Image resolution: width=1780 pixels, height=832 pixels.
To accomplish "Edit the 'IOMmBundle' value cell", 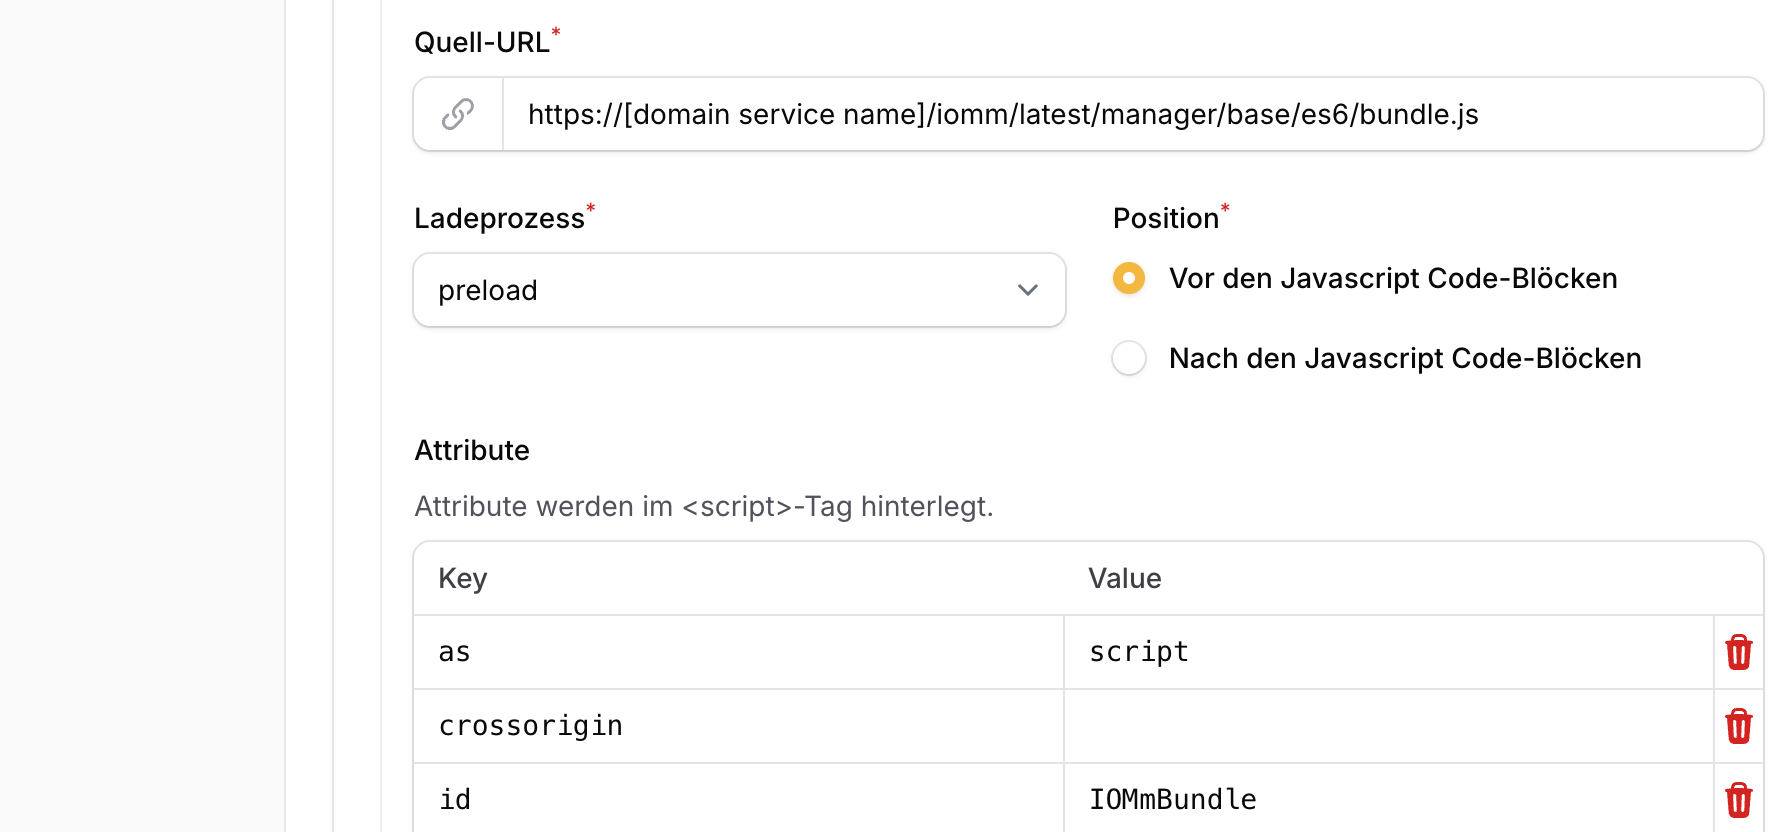I will [1389, 798].
